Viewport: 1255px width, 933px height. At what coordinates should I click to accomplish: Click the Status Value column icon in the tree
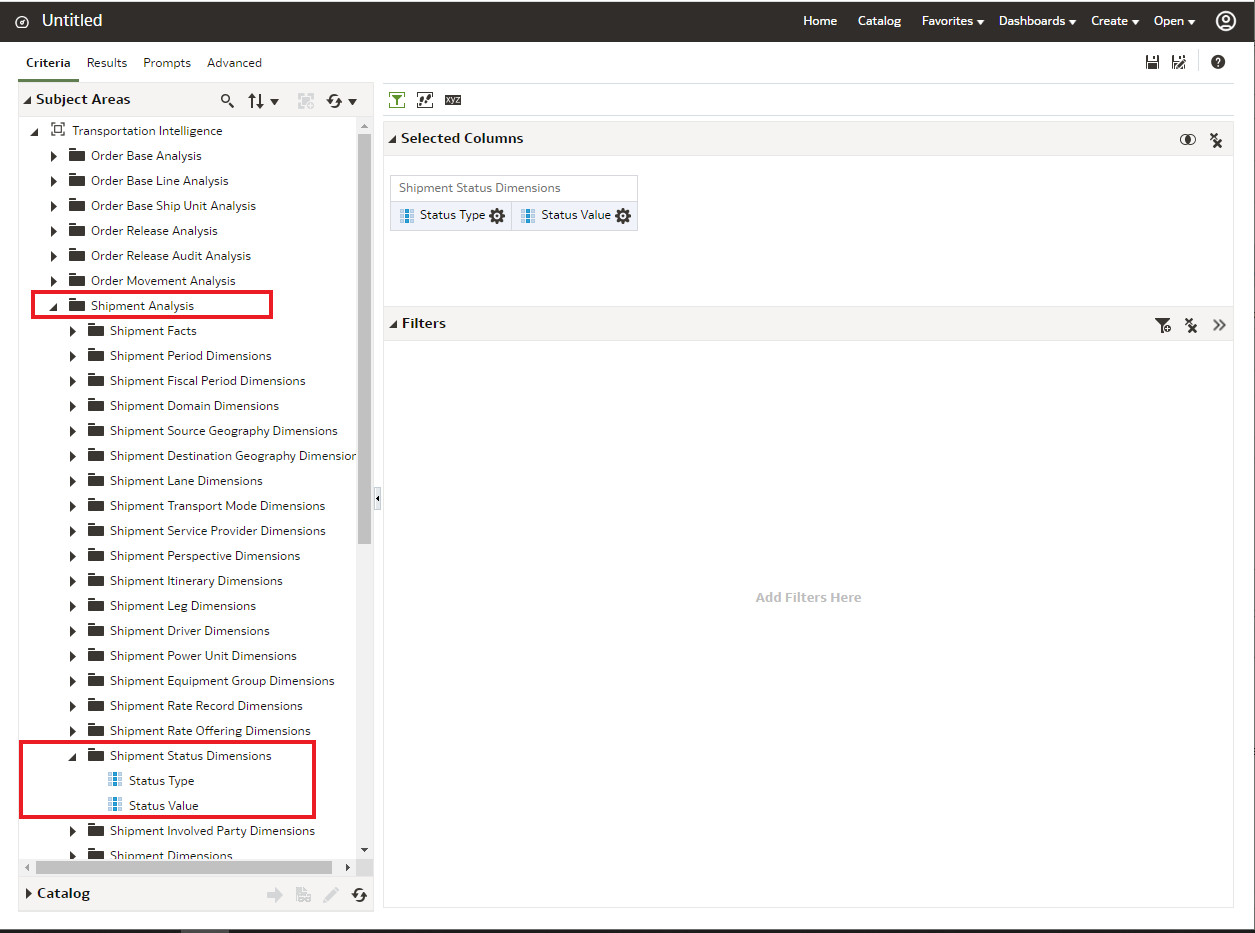[115, 805]
